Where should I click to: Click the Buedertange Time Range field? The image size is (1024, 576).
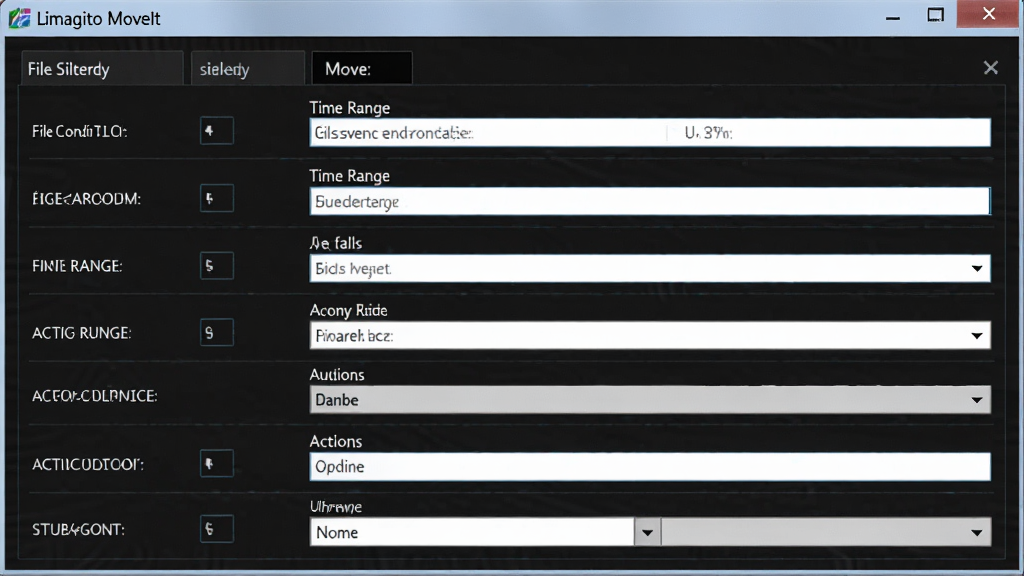tap(650, 201)
